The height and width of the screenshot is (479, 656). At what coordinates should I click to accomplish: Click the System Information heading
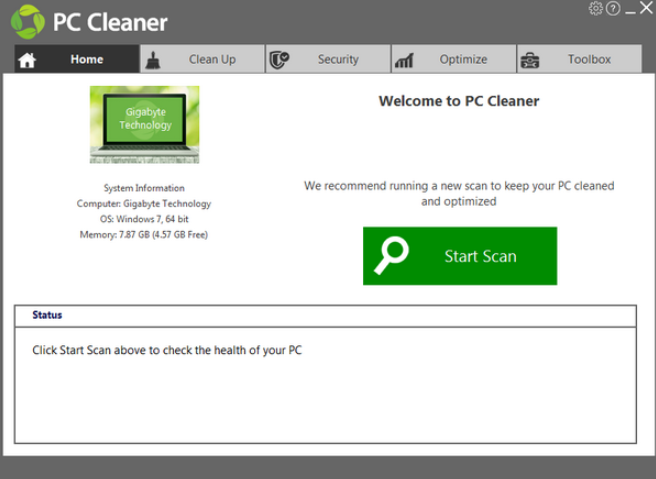click(x=144, y=188)
